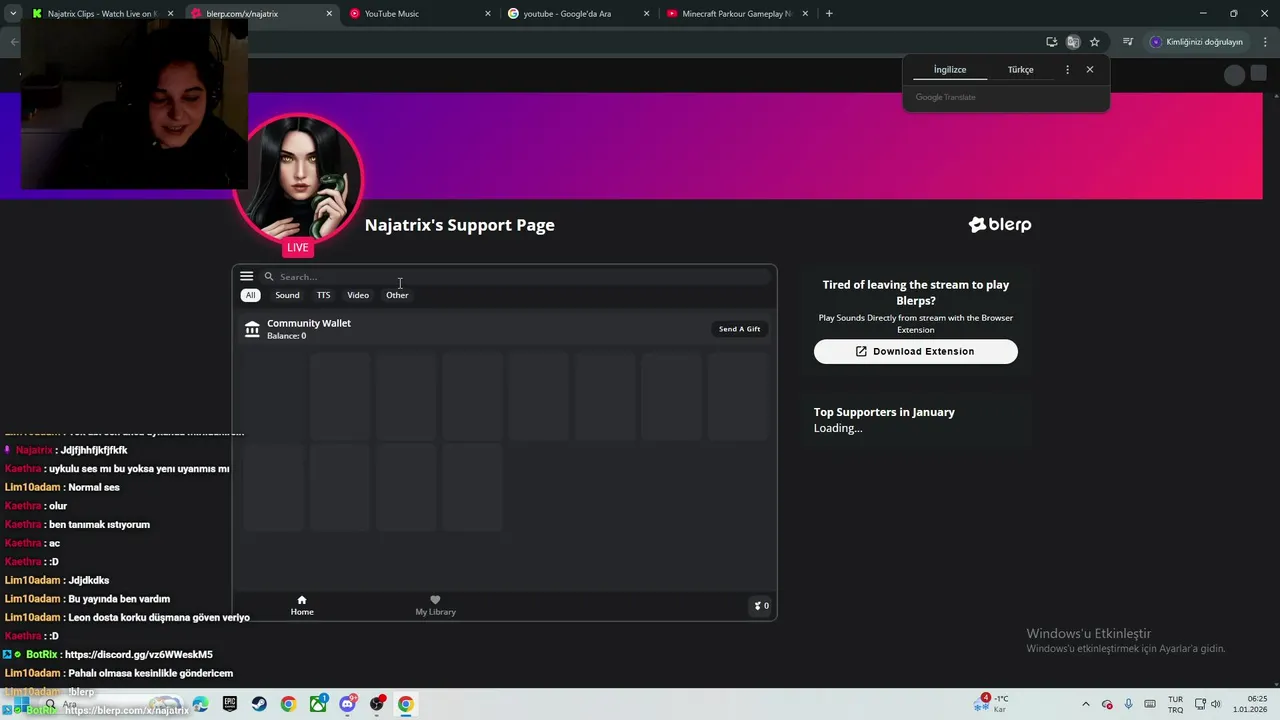This screenshot has width=1280, height=720.
Task: Filter blerps by TTS
Action: click(x=323, y=295)
